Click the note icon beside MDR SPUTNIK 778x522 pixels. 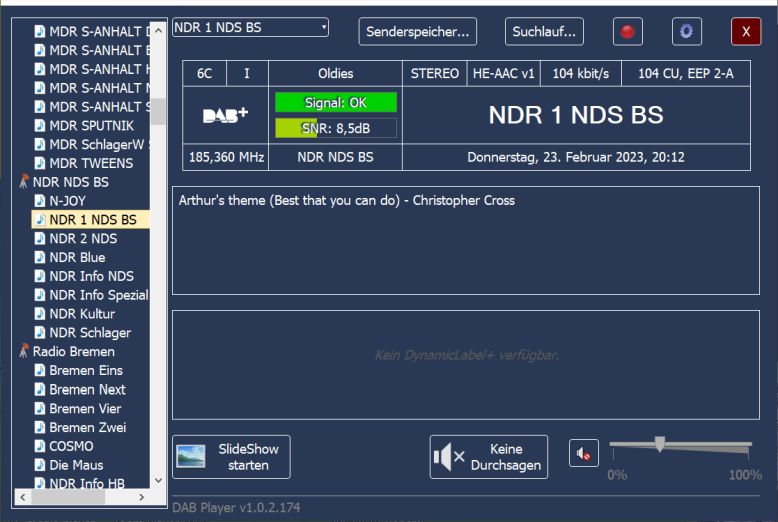click(40, 125)
